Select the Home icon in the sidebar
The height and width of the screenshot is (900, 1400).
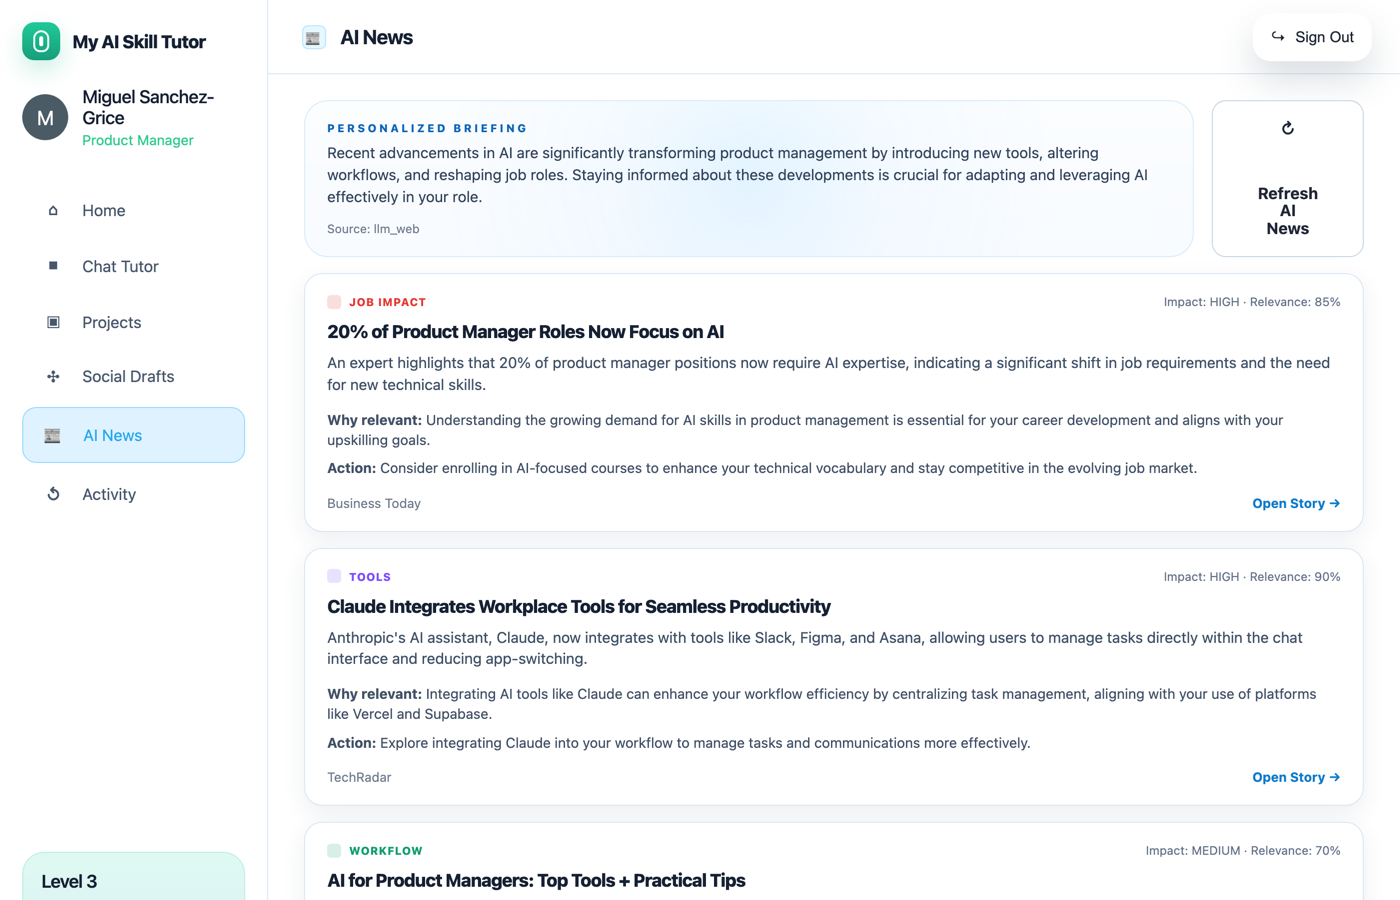tap(53, 210)
